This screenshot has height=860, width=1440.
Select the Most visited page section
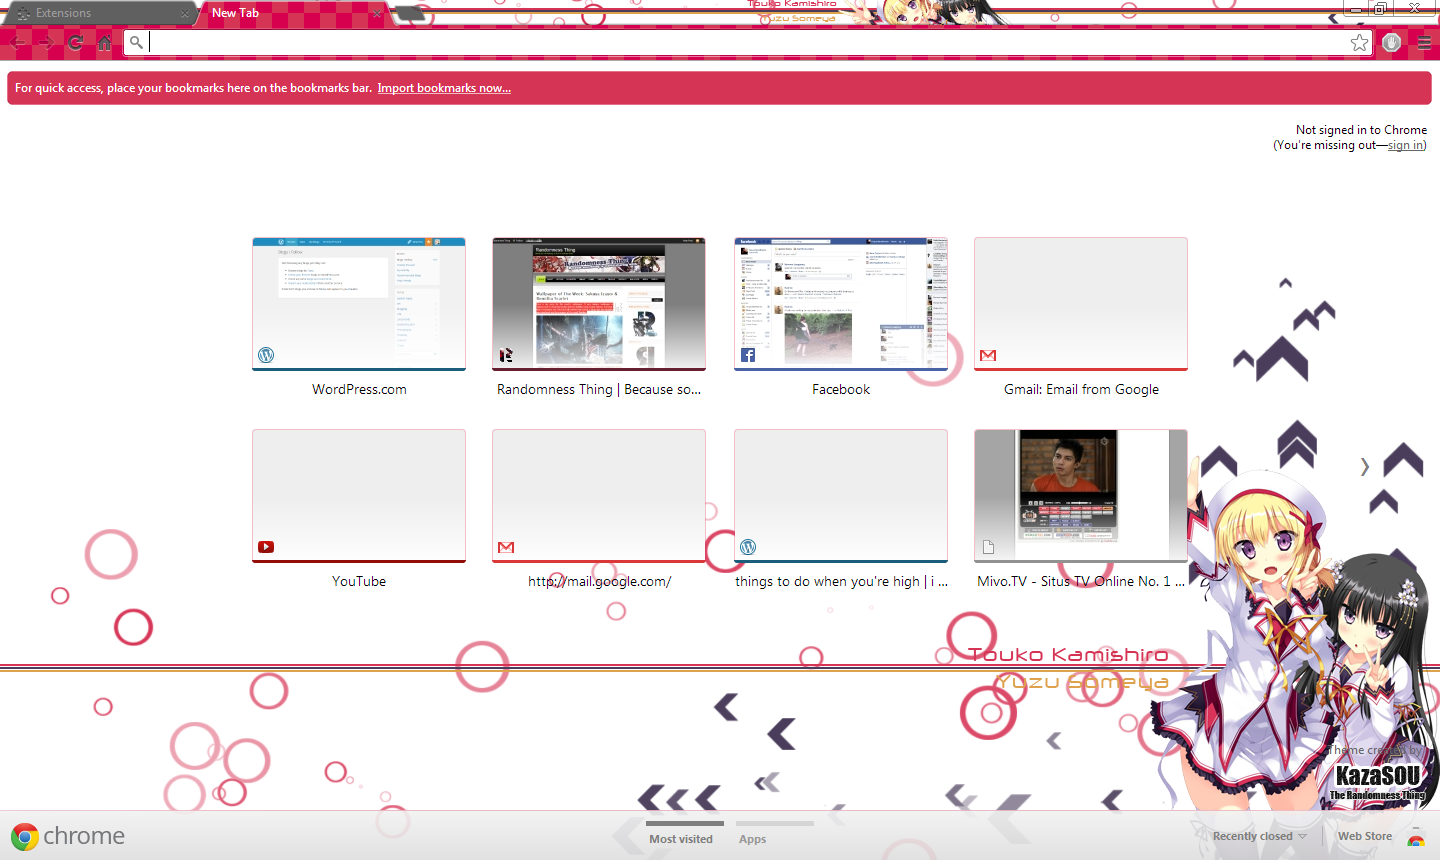[681, 838]
